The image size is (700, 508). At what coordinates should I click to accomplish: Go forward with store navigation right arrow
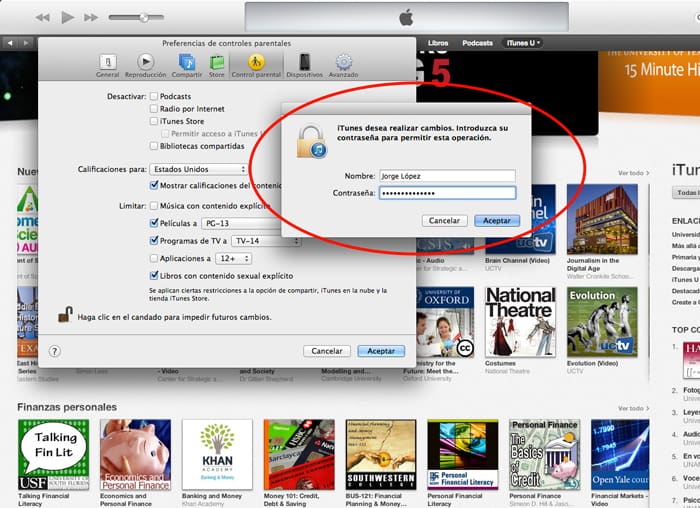(26, 43)
